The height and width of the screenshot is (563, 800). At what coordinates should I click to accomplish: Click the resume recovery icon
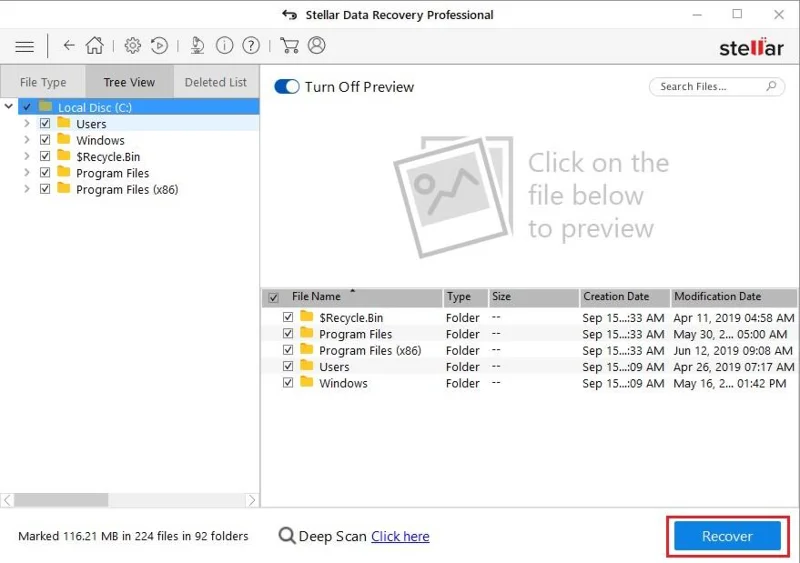(159, 45)
